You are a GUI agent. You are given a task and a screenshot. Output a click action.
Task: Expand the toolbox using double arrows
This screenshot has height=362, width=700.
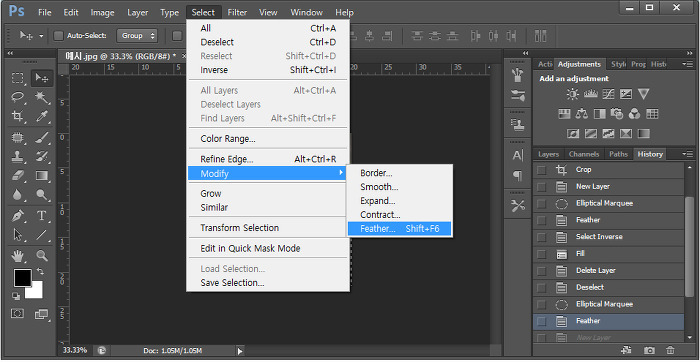click(x=11, y=53)
